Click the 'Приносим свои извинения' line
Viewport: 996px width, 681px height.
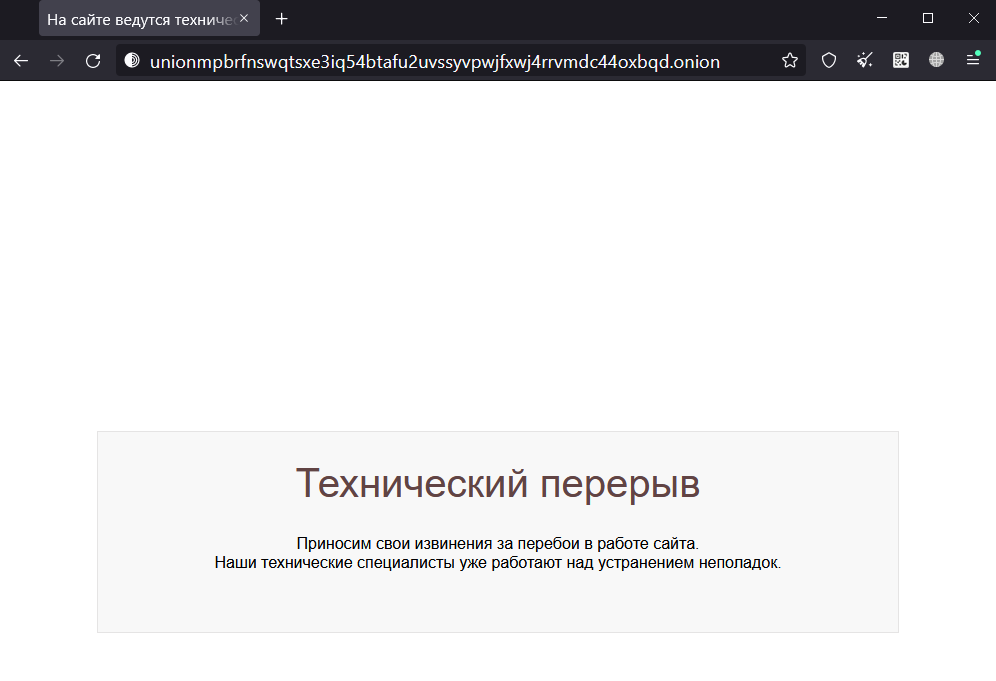point(497,544)
